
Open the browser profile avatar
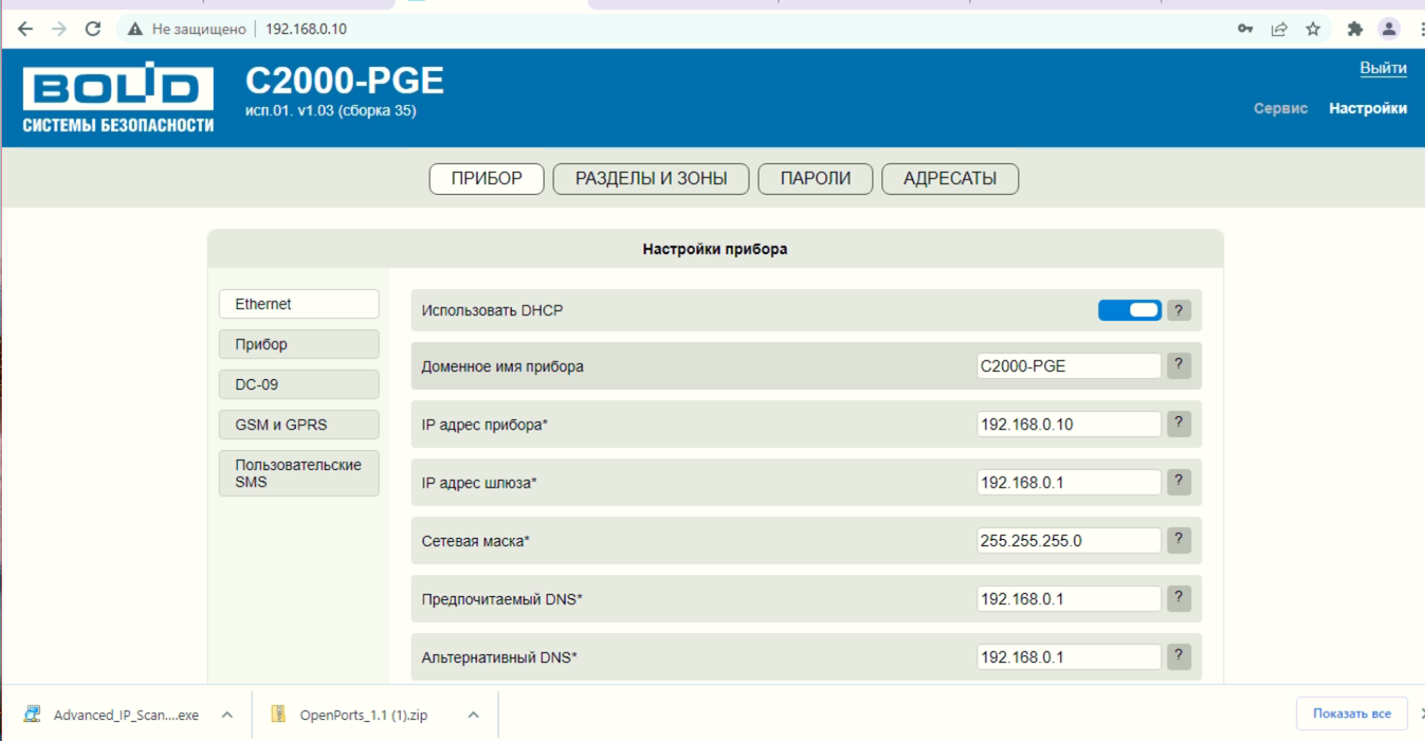[x=1389, y=29]
